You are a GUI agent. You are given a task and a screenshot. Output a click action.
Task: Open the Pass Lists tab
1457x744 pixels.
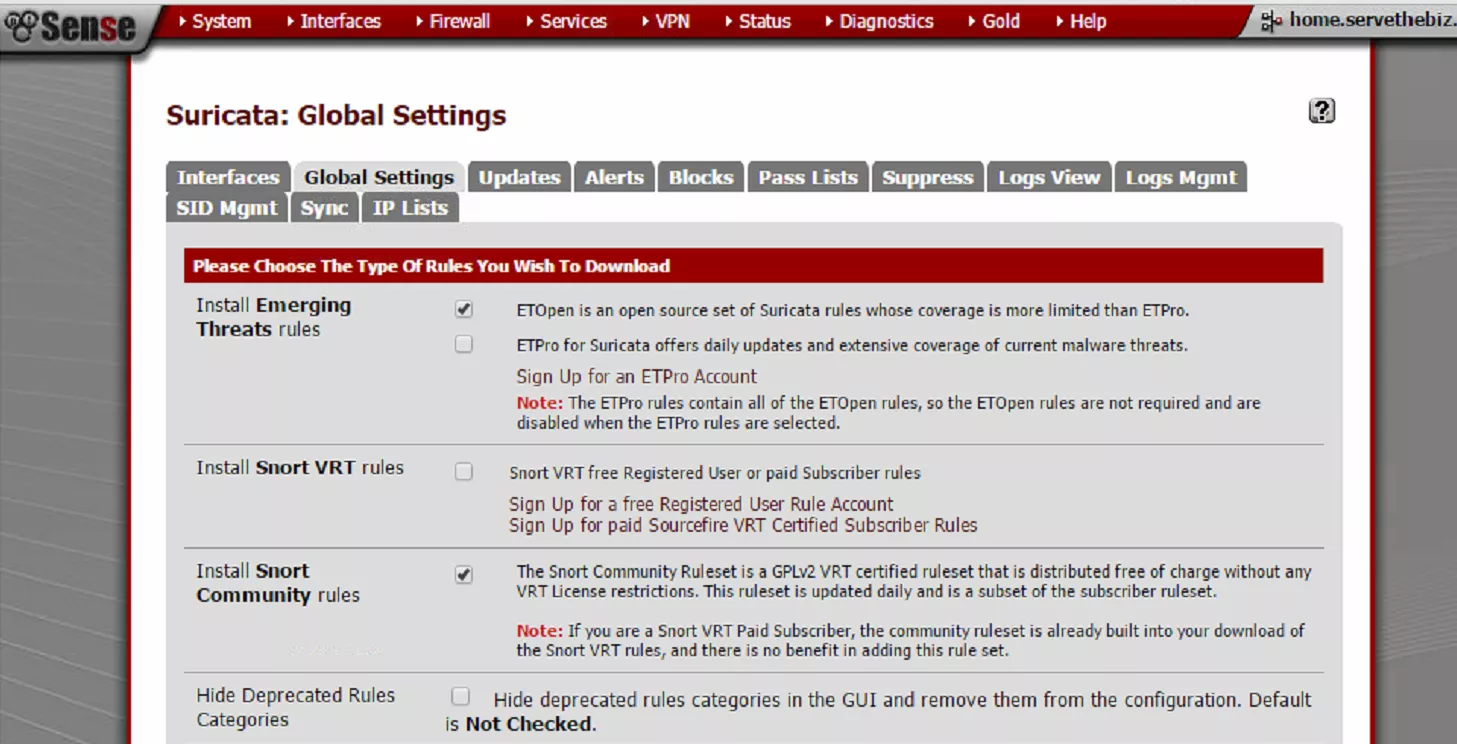pos(808,177)
